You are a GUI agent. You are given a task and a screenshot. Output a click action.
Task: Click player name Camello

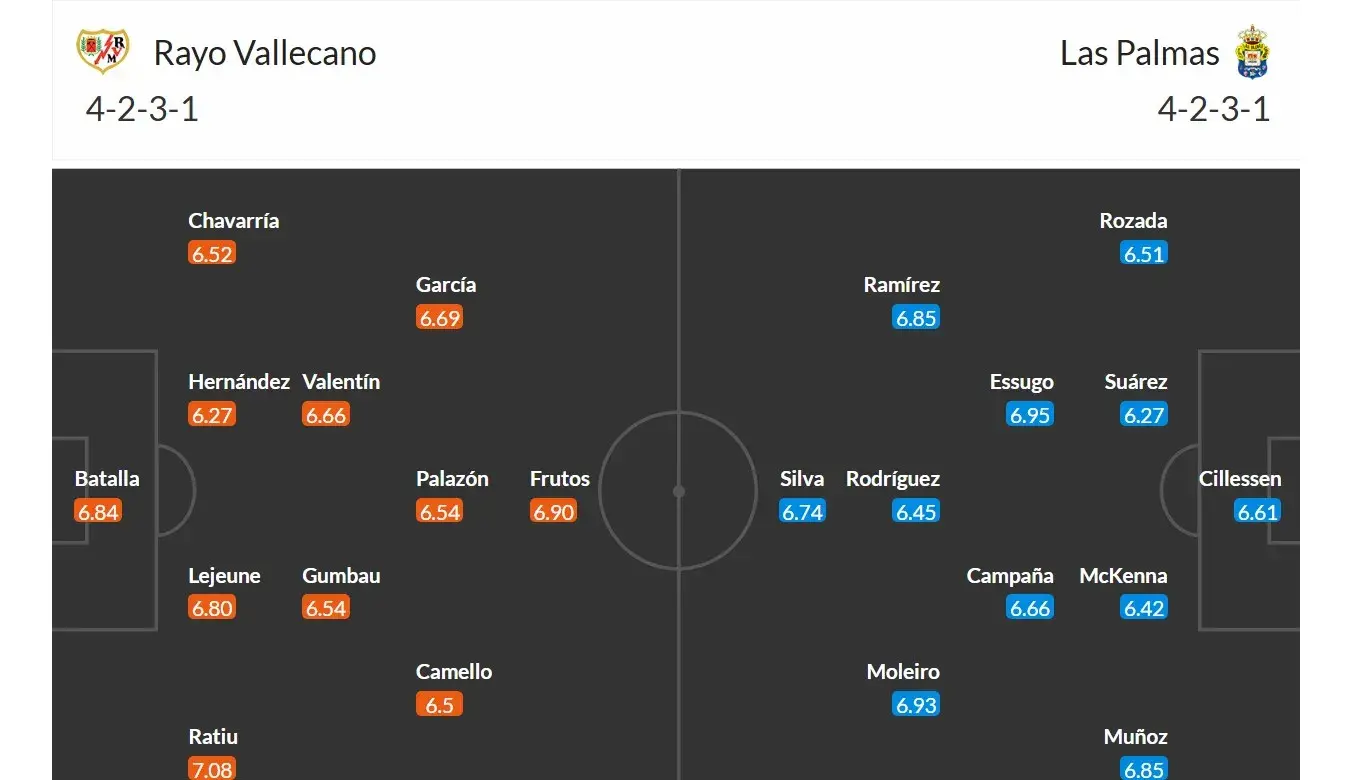[x=454, y=672]
